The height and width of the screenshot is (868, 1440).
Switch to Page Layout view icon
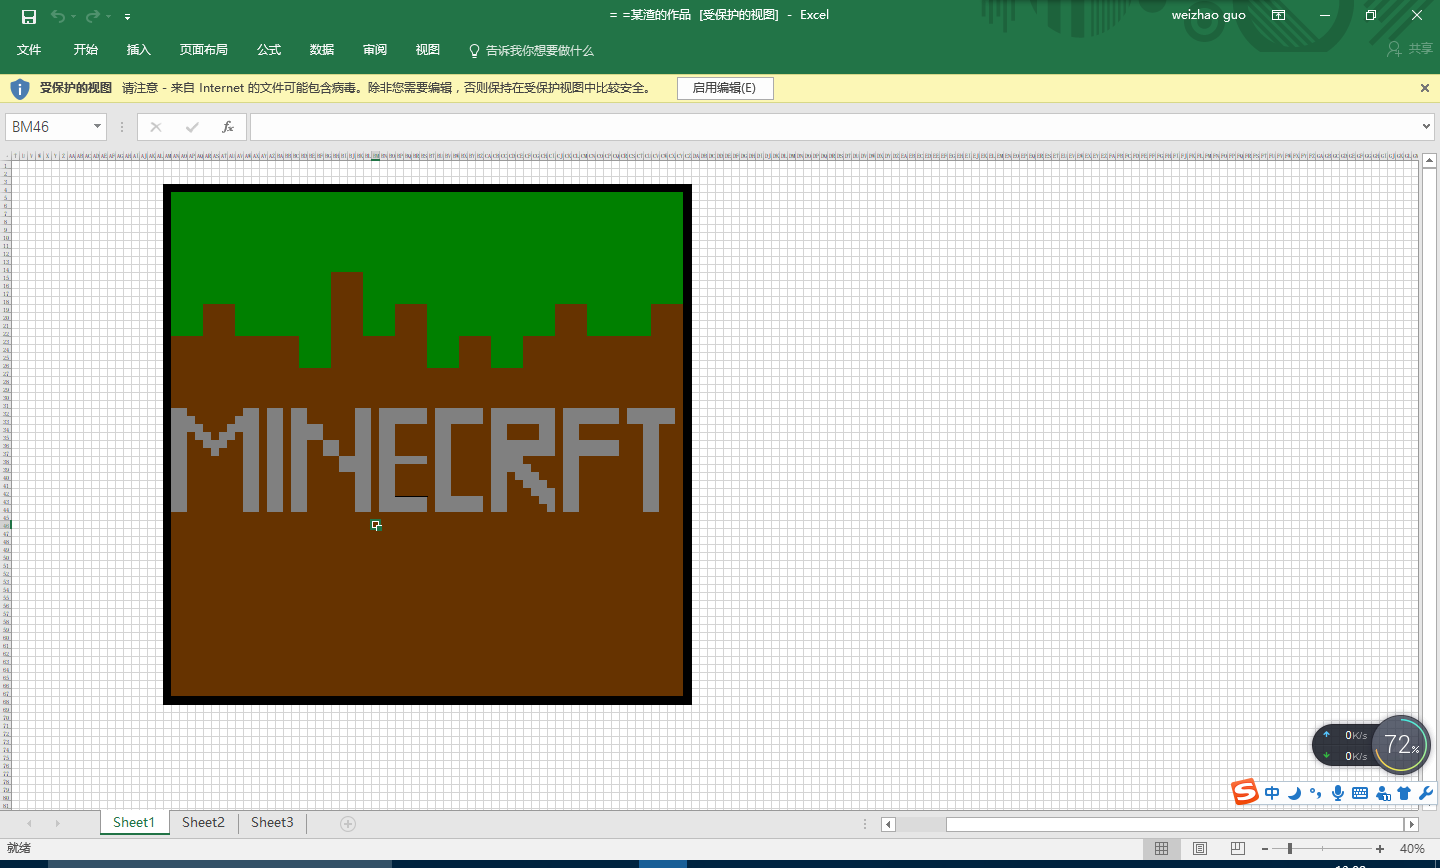(1199, 849)
